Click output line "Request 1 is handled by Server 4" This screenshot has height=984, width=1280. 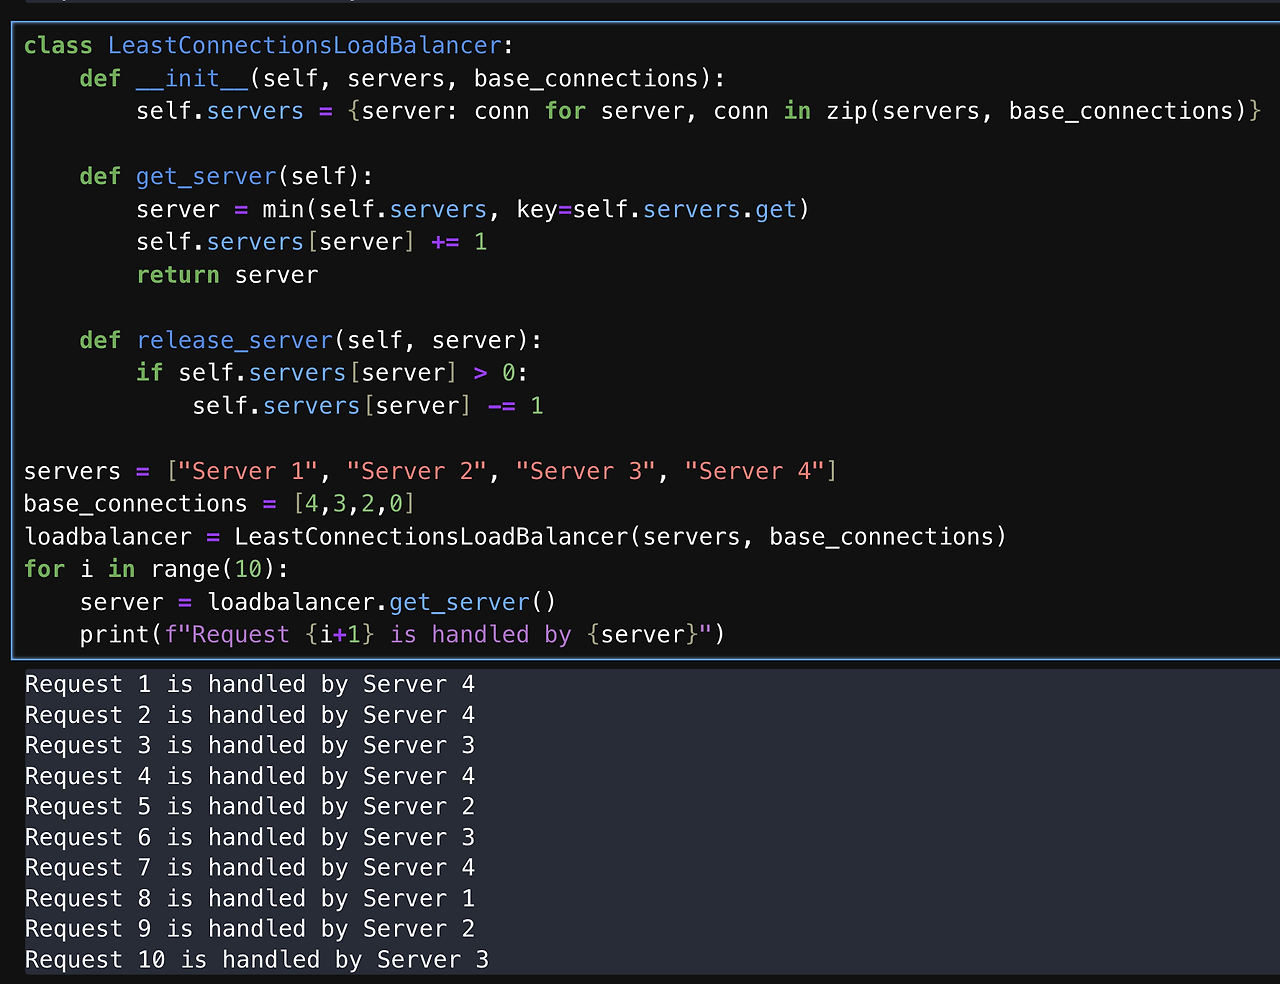tap(250, 685)
